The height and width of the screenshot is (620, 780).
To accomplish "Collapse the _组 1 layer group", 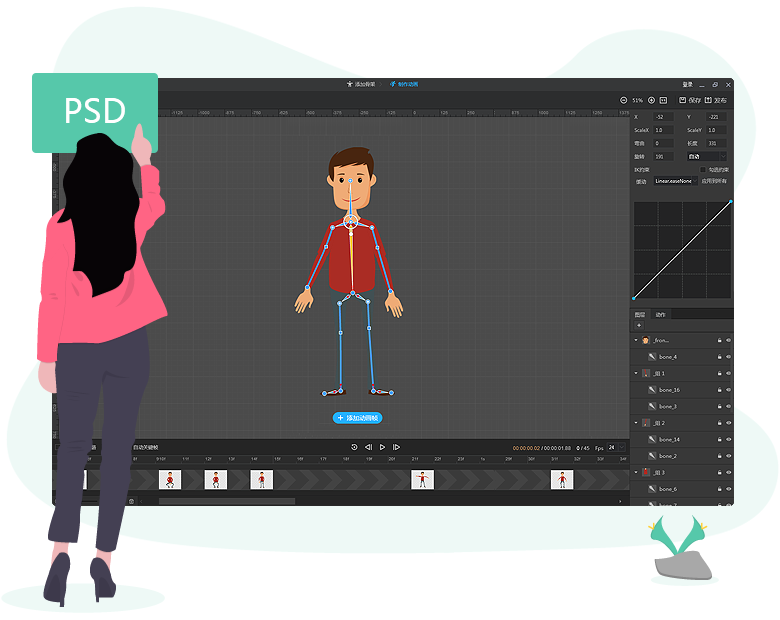I will tap(636, 373).
